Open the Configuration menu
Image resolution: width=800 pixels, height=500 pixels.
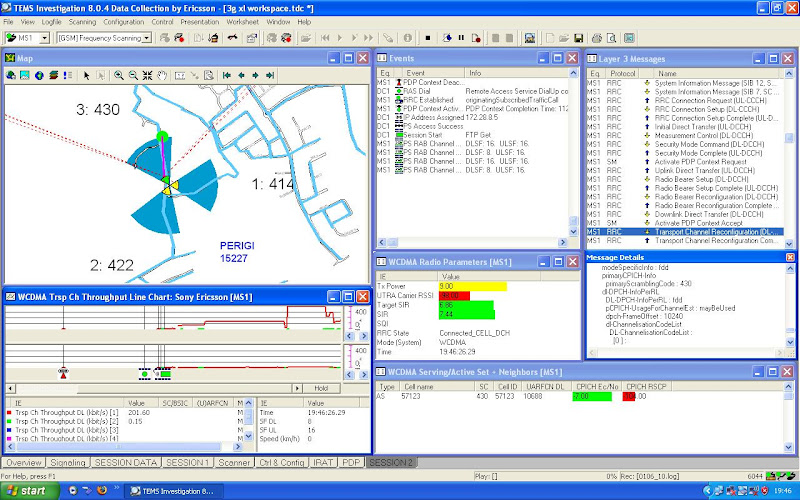pyautogui.click(x=123, y=22)
